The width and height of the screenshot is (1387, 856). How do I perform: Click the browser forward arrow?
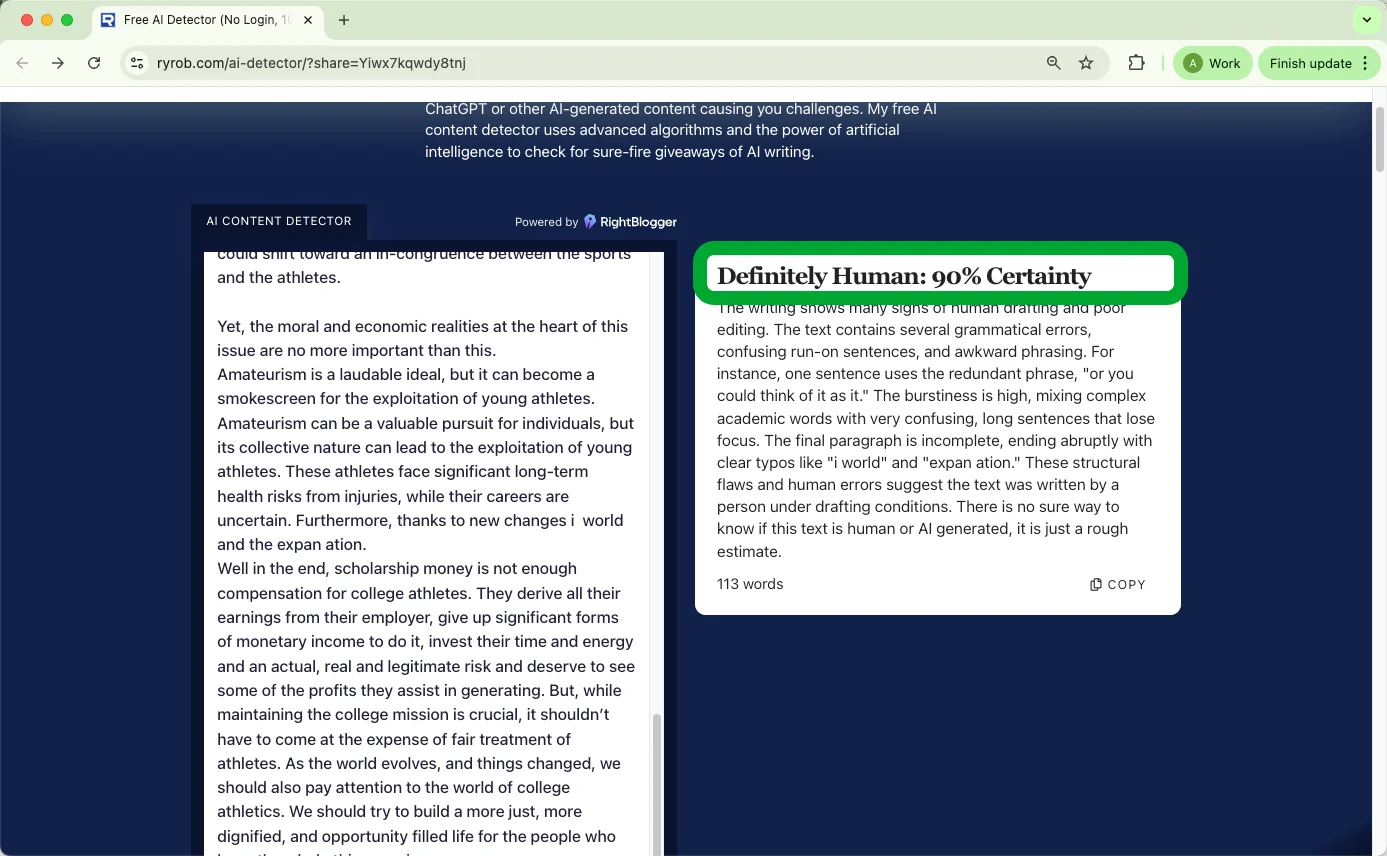tap(58, 63)
